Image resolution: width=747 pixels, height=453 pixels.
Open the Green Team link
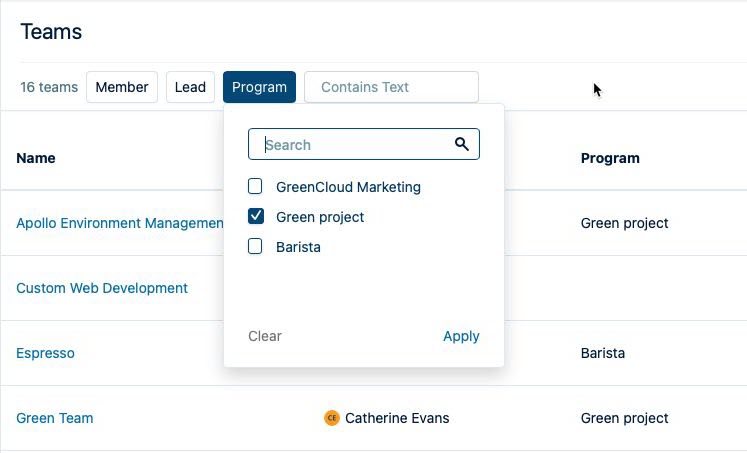point(55,418)
